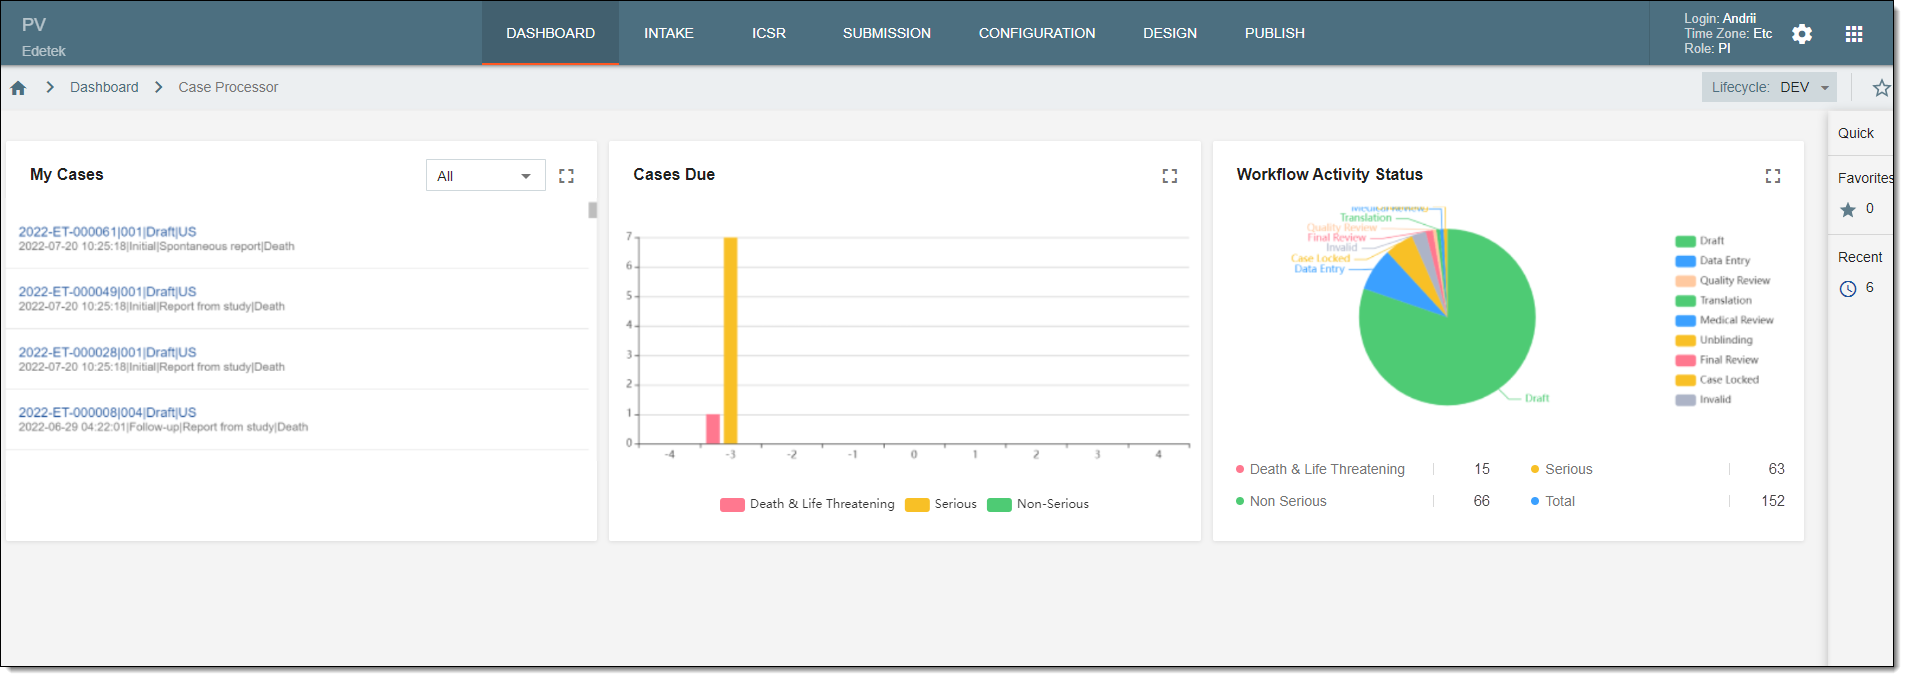This screenshot has width=1906, height=679.
Task: Open case 2022-ET-000028|001|Draft|US
Action: (x=107, y=352)
